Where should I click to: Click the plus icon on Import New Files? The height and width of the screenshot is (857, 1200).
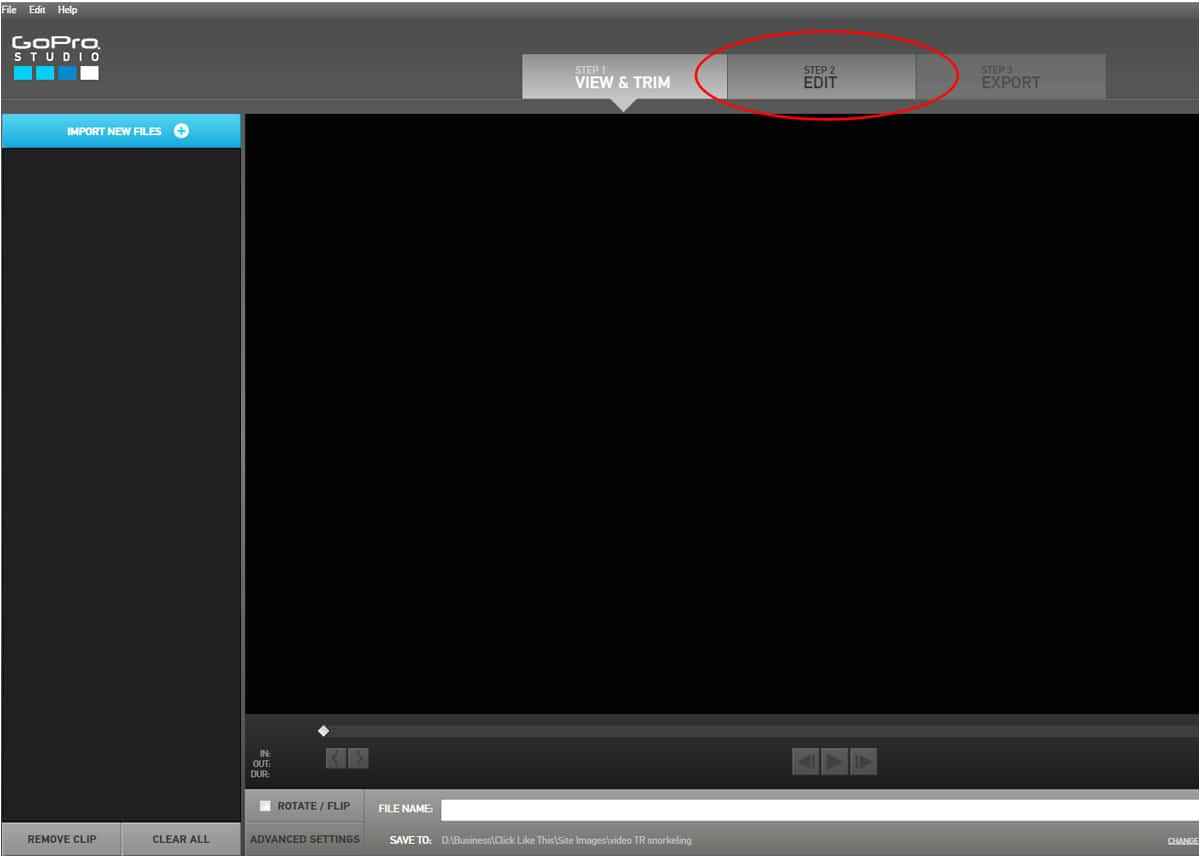pos(181,131)
